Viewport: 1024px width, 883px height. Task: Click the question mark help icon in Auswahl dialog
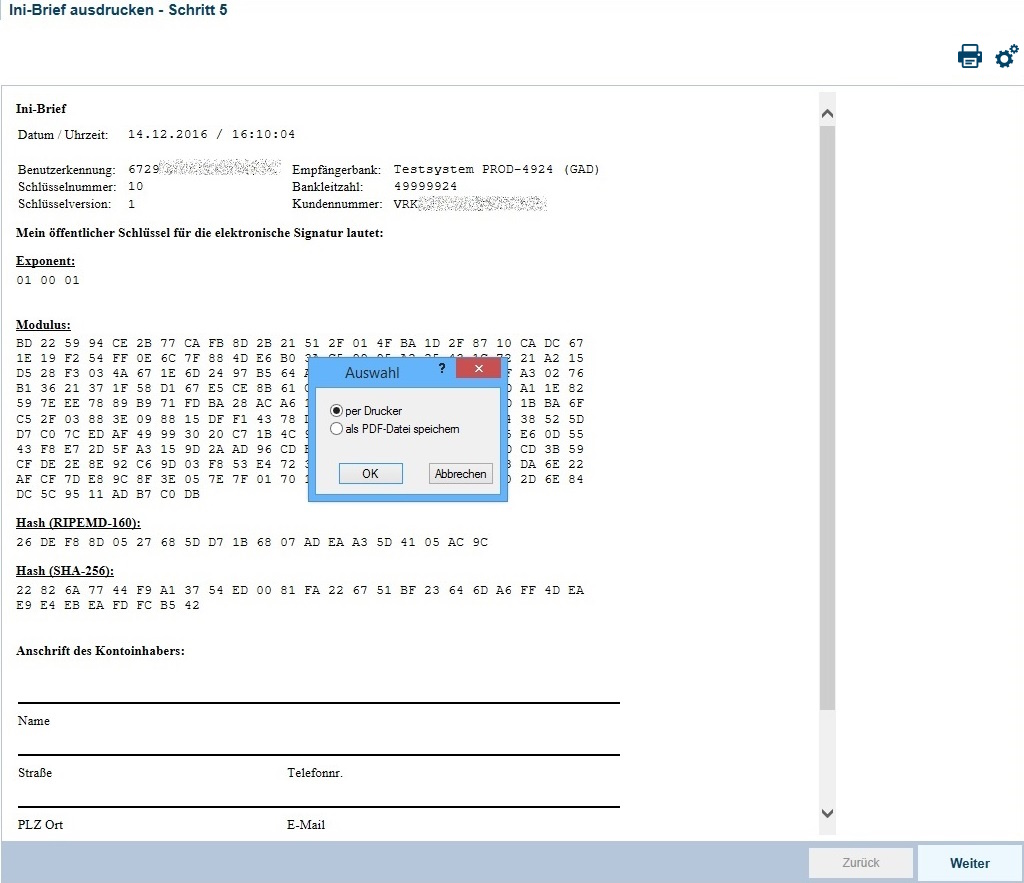click(x=442, y=369)
